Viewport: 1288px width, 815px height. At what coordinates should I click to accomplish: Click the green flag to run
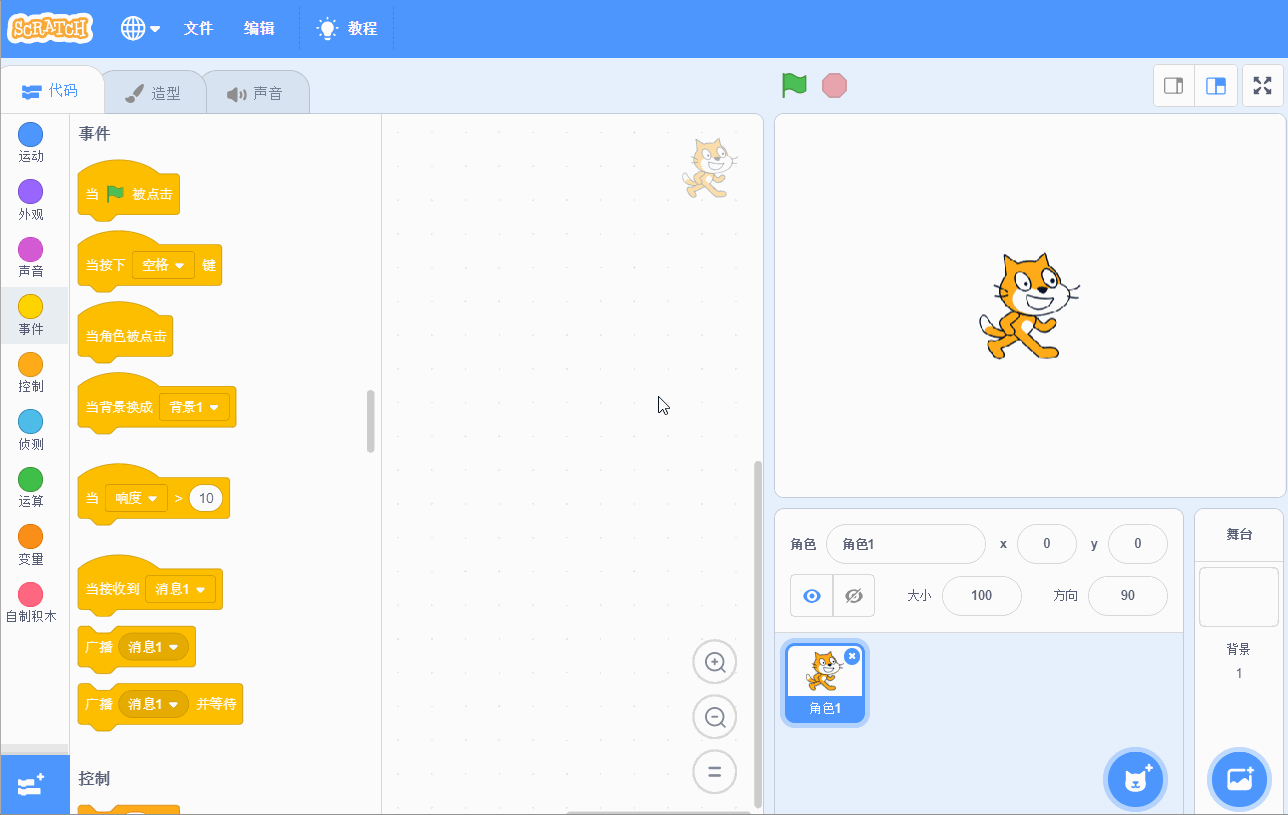point(794,85)
